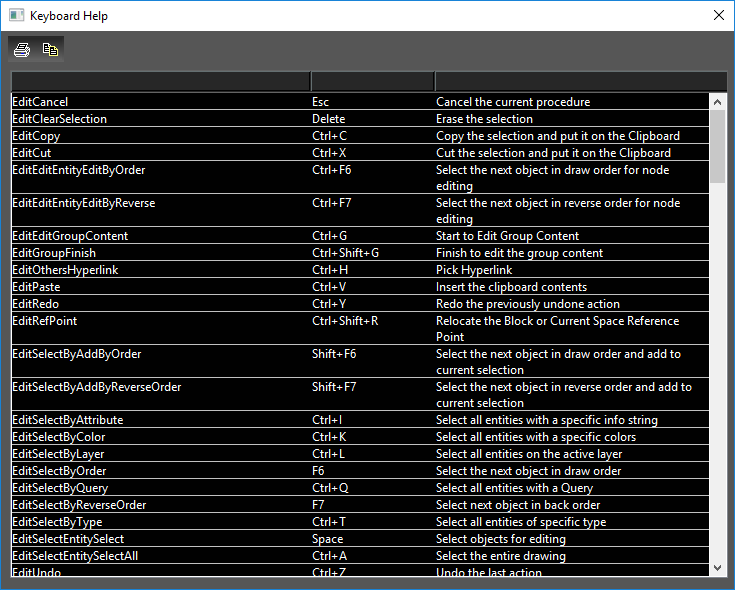Select EditSelectByAddByReverseOrder row
The height and width of the screenshot is (590, 735).
pos(360,394)
